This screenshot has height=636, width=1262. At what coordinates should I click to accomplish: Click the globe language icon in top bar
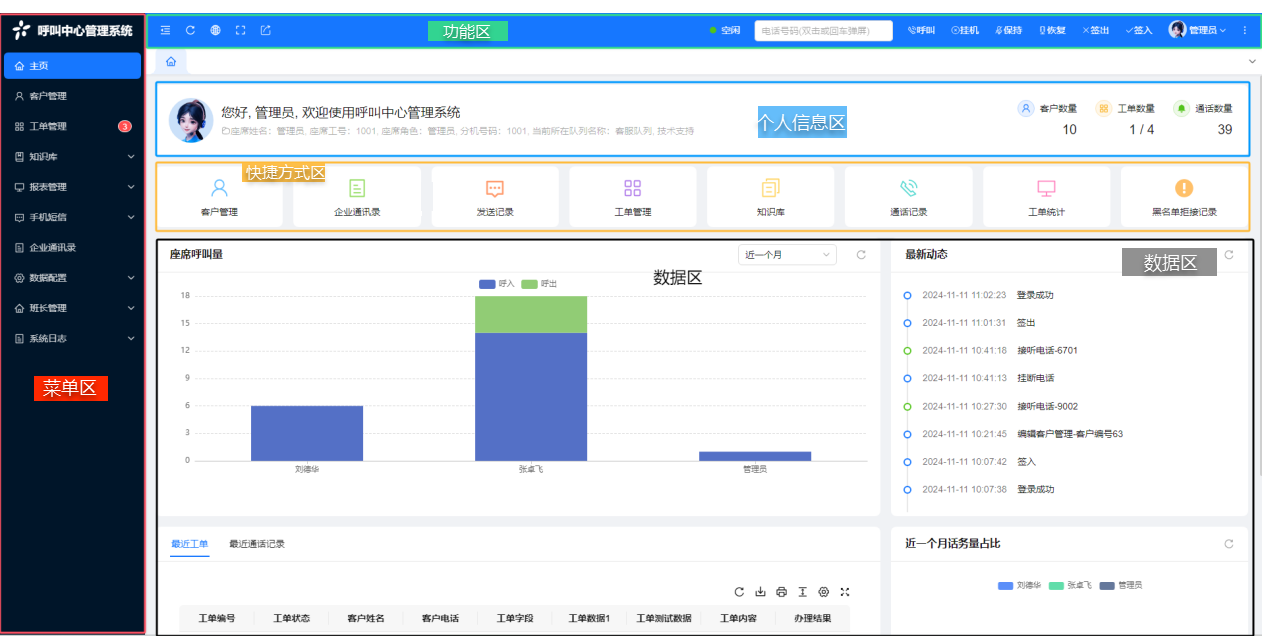[x=215, y=30]
